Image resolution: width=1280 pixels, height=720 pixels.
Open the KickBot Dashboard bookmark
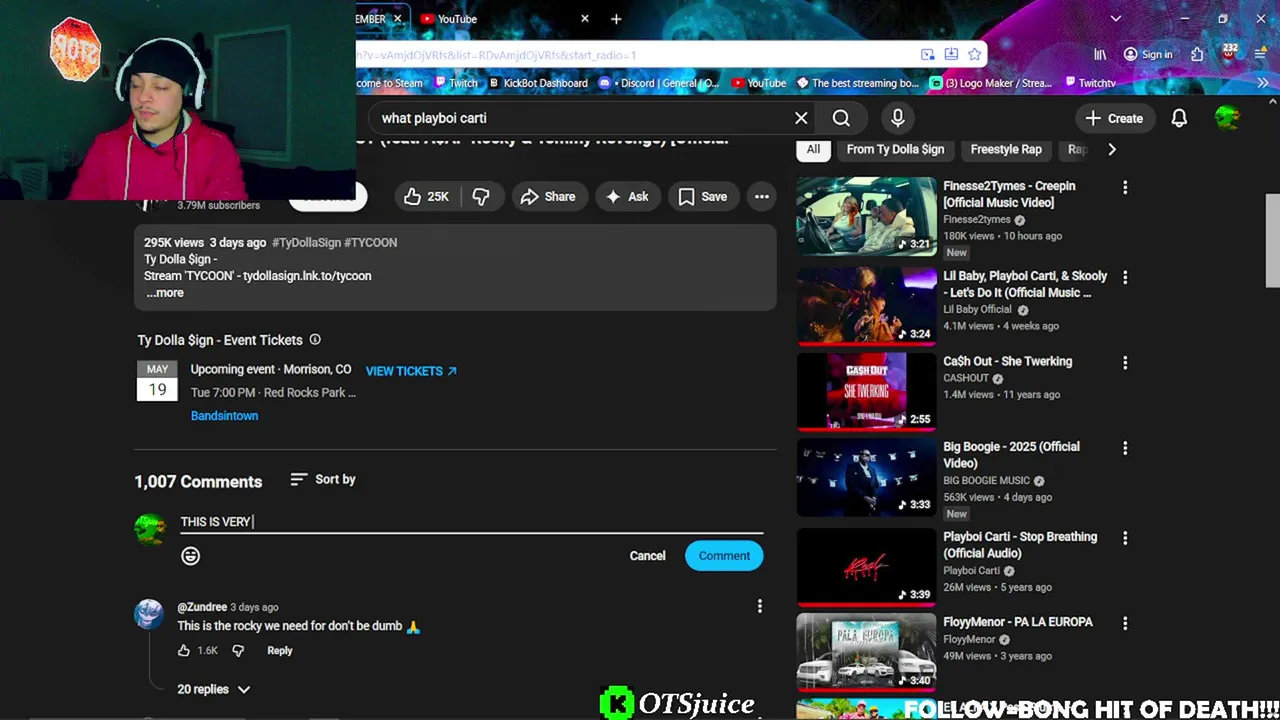(x=538, y=83)
